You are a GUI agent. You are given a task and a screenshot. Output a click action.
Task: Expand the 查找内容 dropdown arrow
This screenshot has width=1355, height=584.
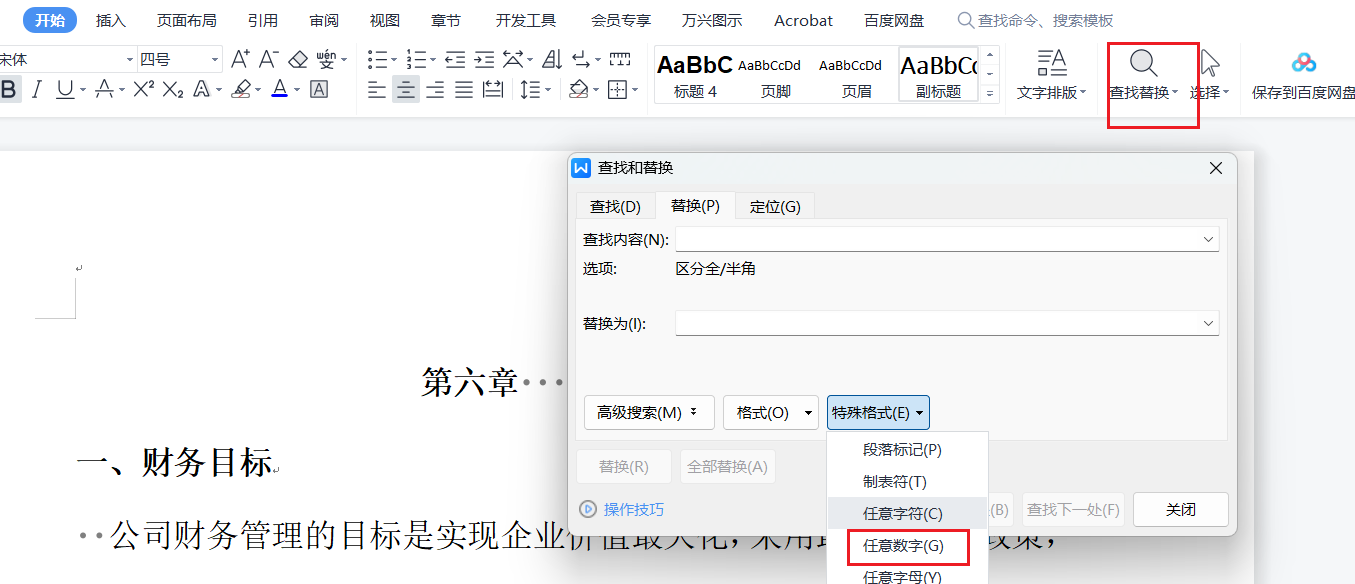1208,240
